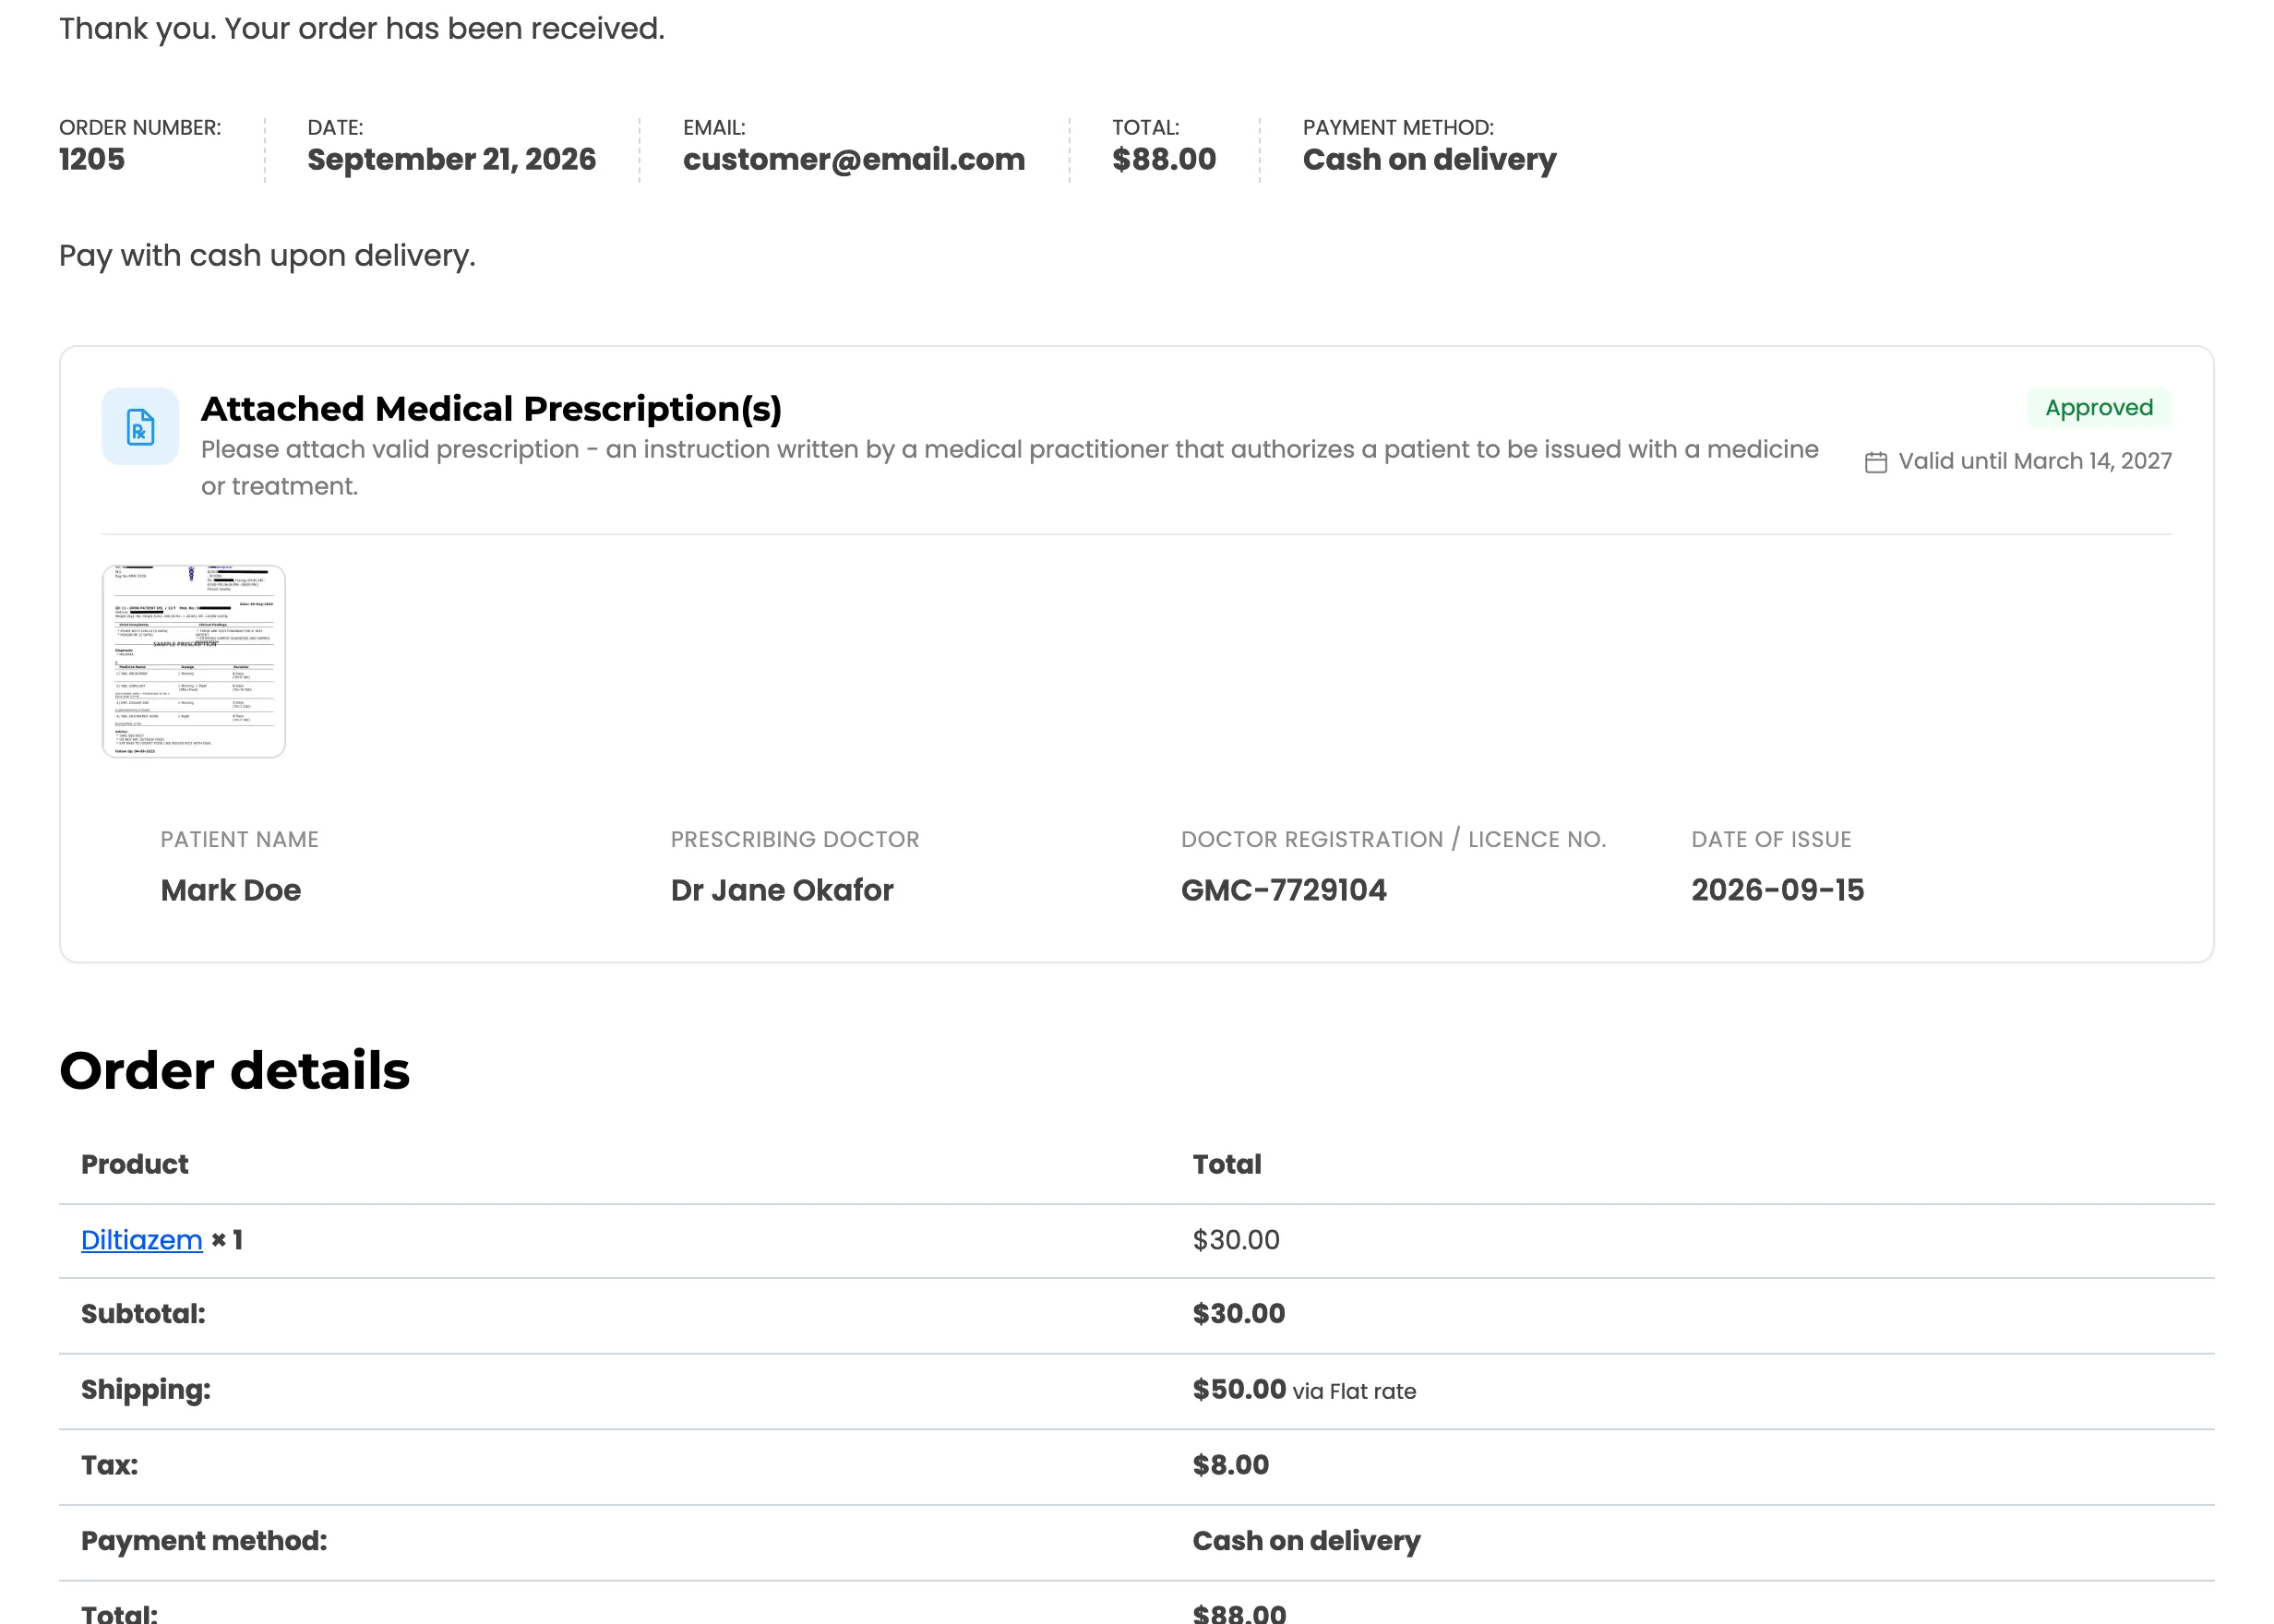Click the email customer@email.com

point(853,160)
